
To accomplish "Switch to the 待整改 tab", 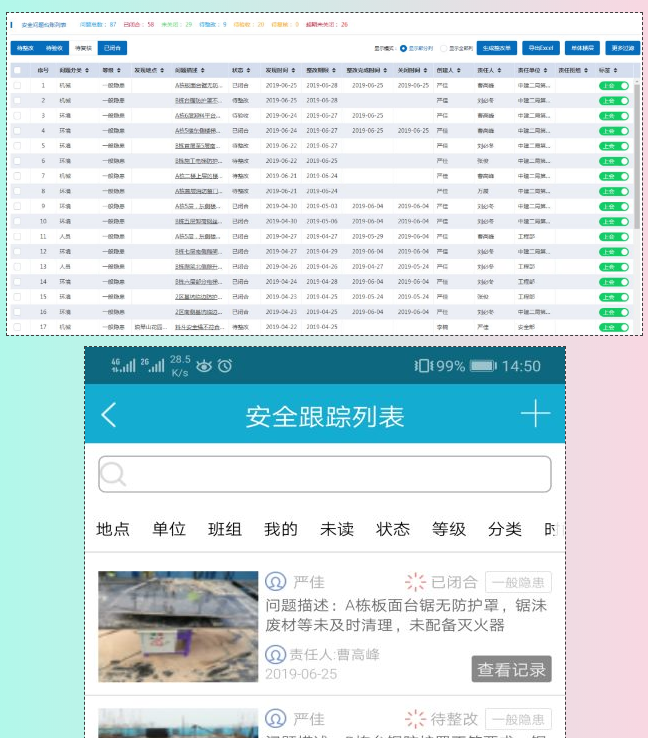I will coord(25,48).
